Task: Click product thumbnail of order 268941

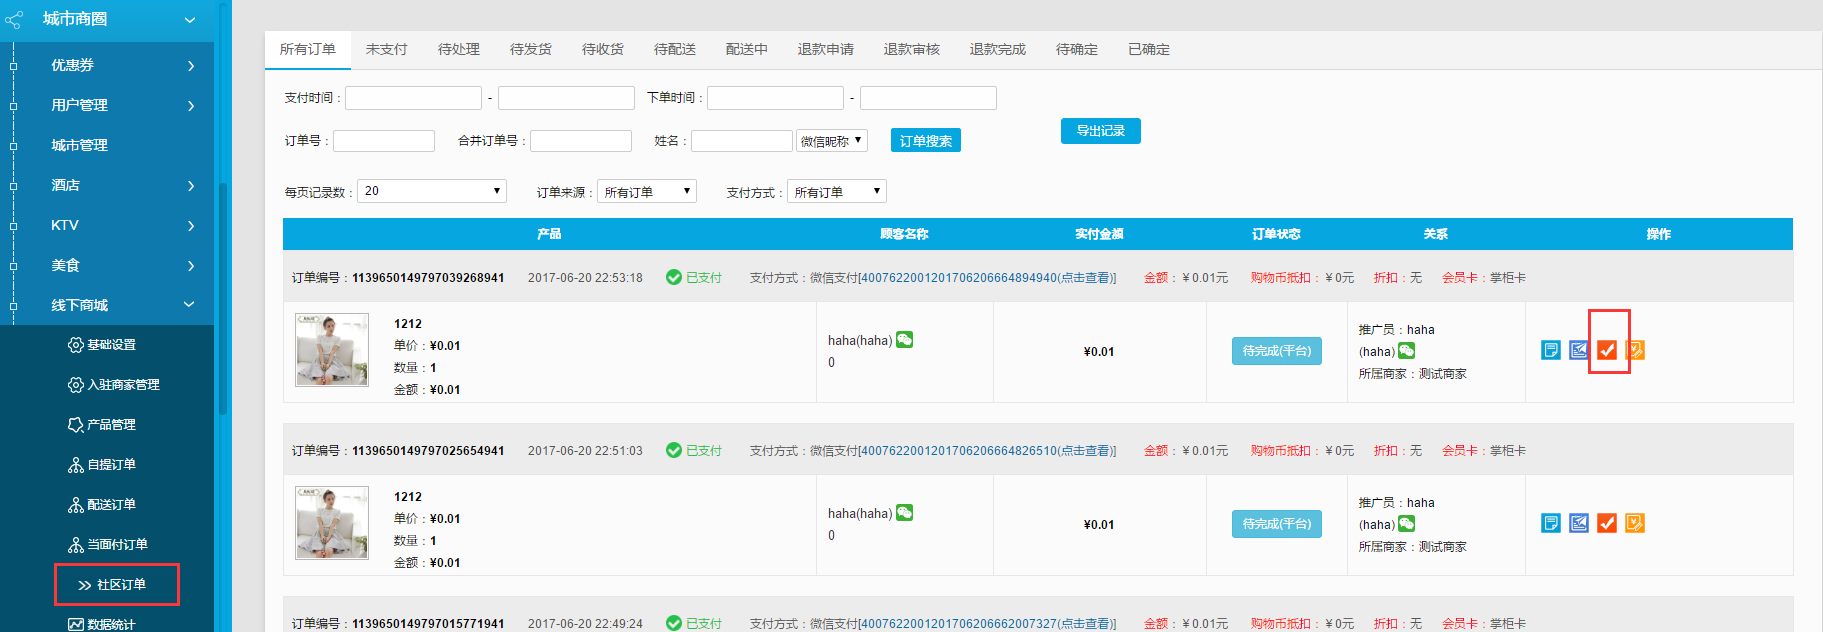Action: click(x=332, y=350)
